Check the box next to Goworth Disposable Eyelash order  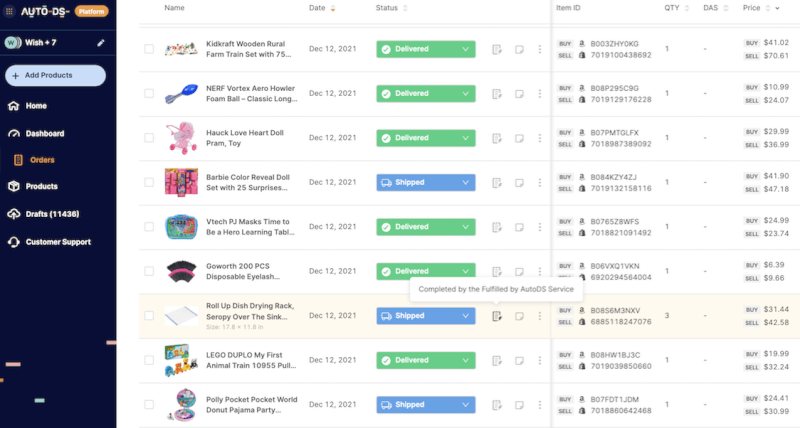[x=149, y=271]
